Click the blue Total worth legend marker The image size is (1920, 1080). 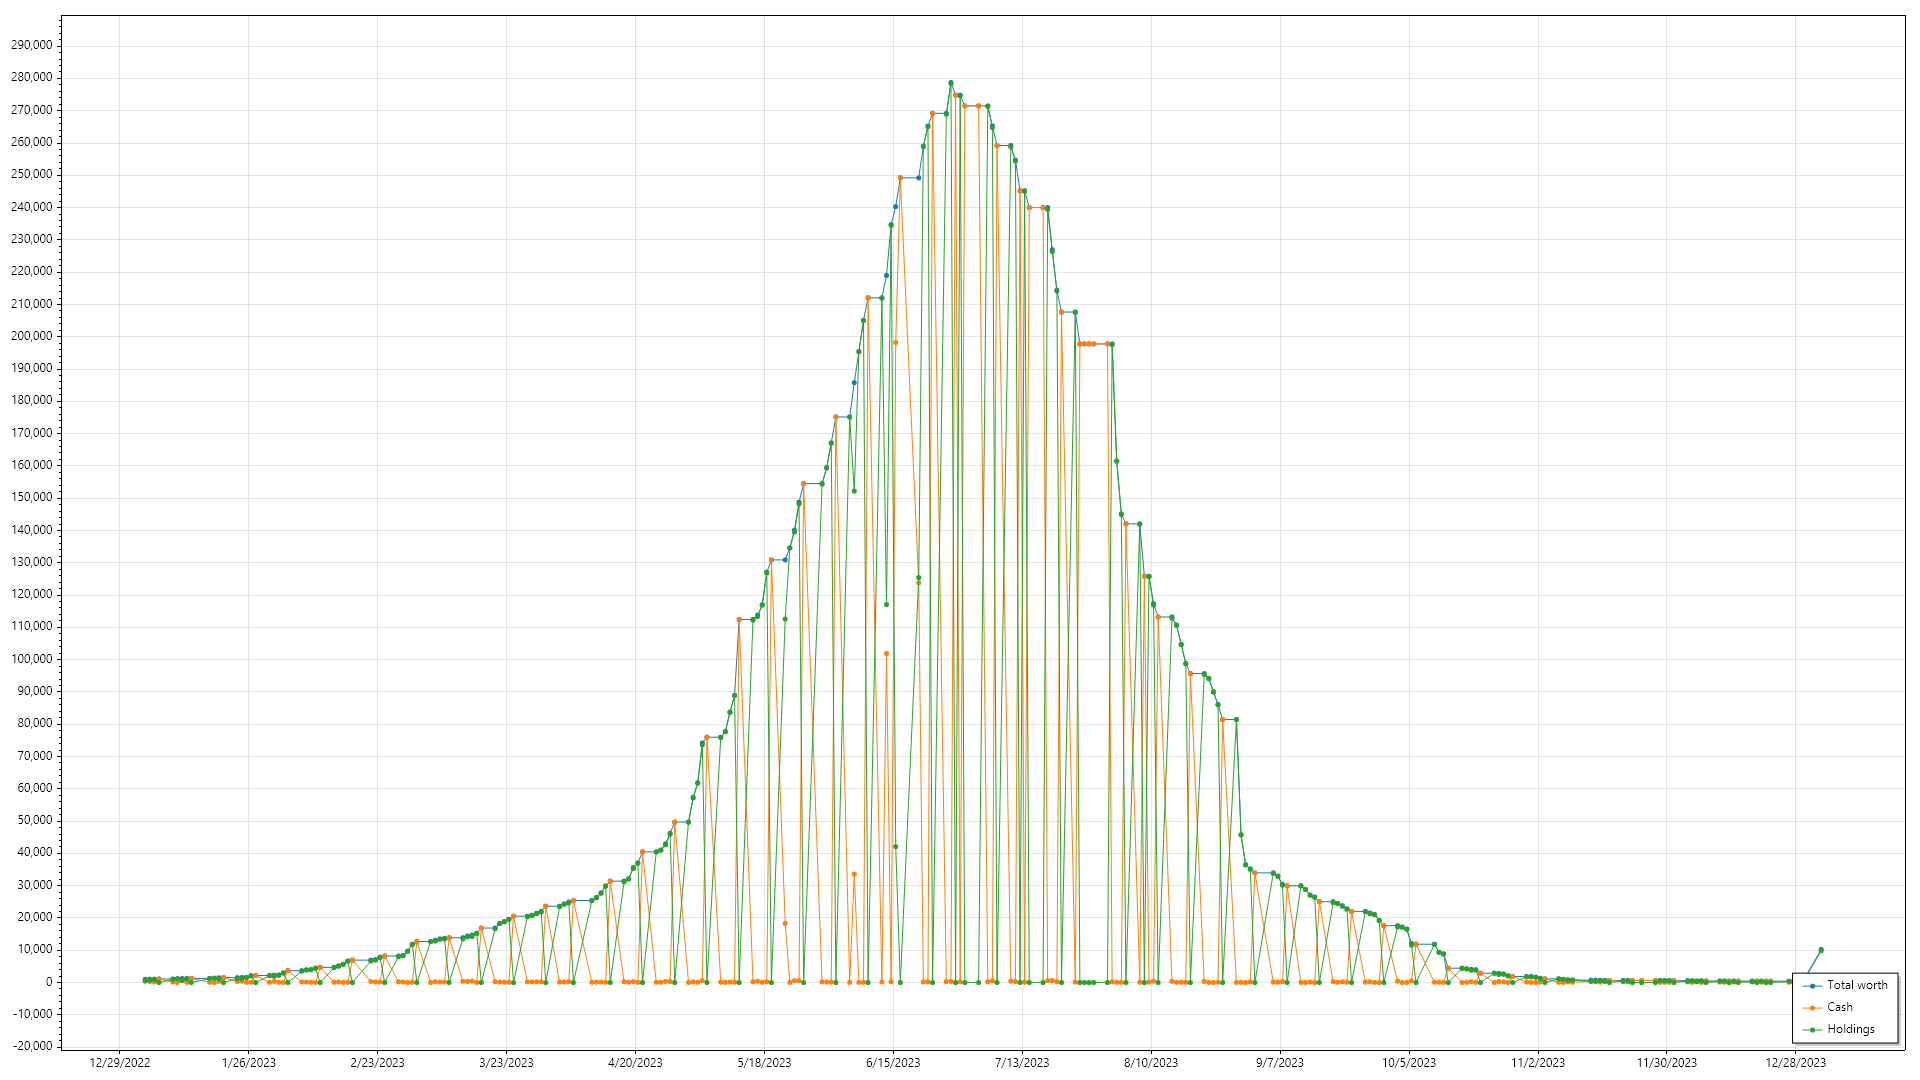click(x=1812, y=986)
